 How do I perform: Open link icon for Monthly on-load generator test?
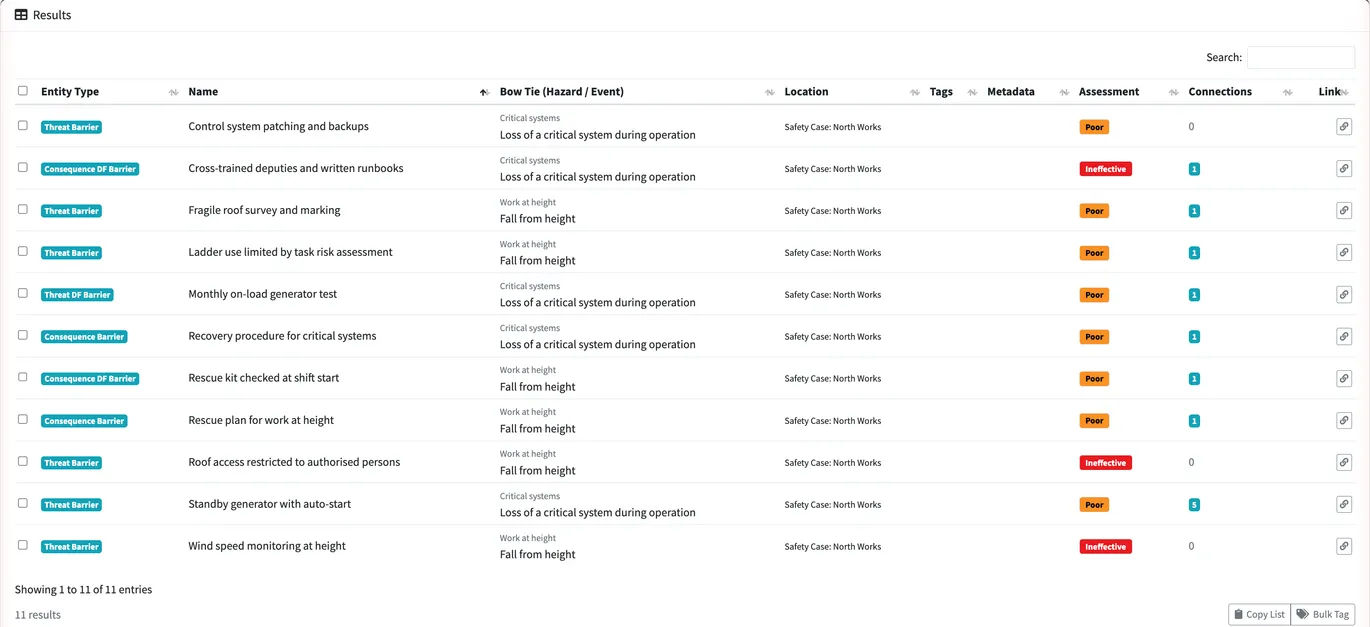coord(1344,295)
